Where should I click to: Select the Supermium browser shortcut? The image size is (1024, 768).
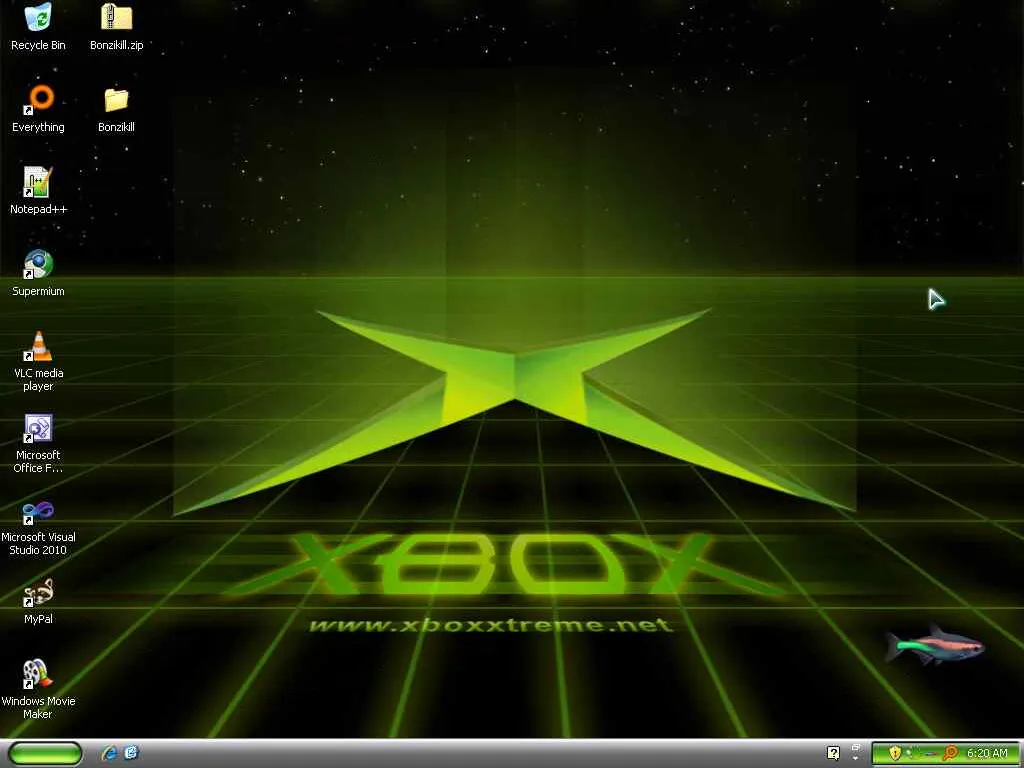pyautogui.click(x=38, y=273)
